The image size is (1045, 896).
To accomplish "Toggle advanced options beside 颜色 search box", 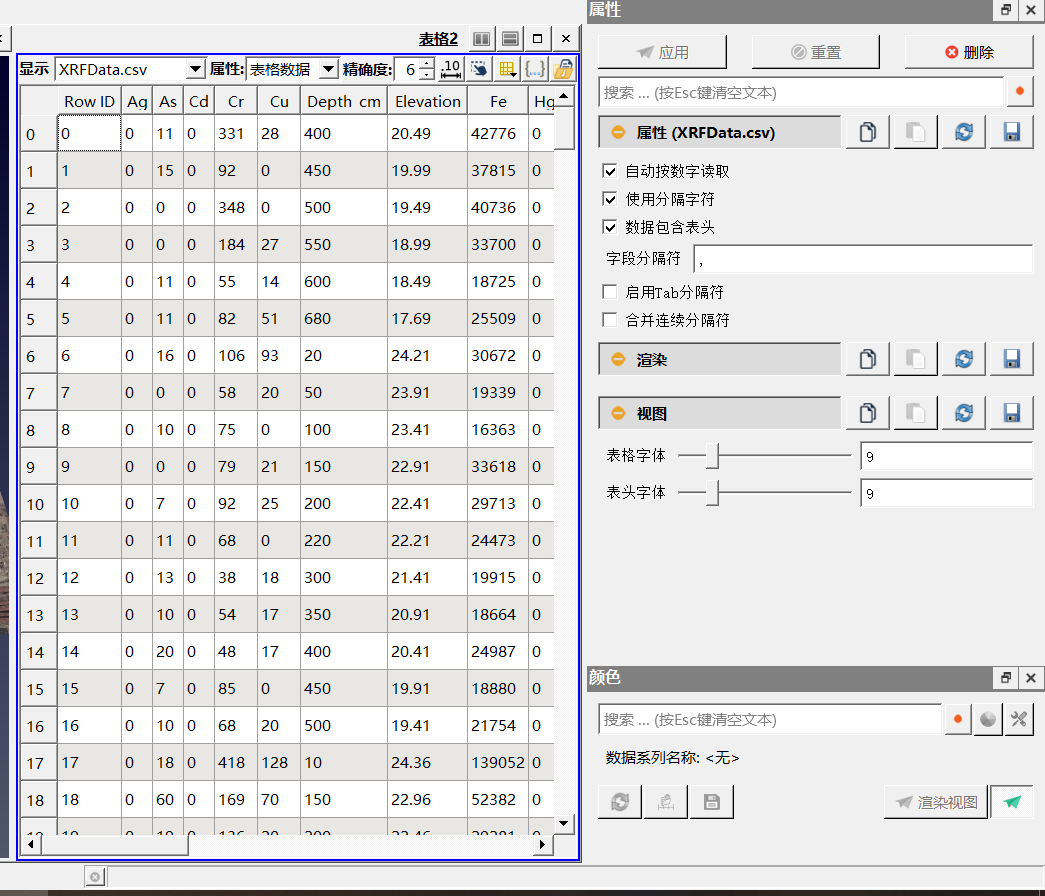I will tap(958, 719).
